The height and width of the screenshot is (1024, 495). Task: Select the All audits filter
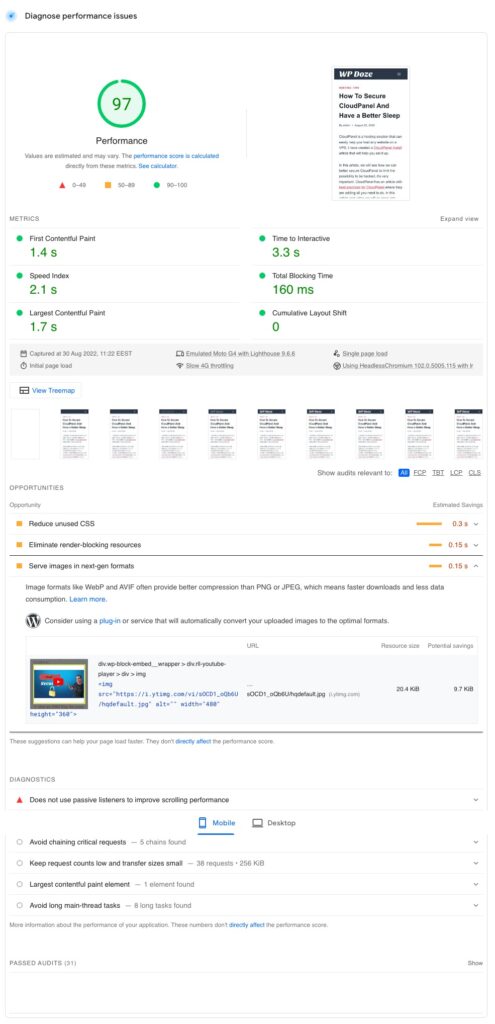click(x=404, y=472)
